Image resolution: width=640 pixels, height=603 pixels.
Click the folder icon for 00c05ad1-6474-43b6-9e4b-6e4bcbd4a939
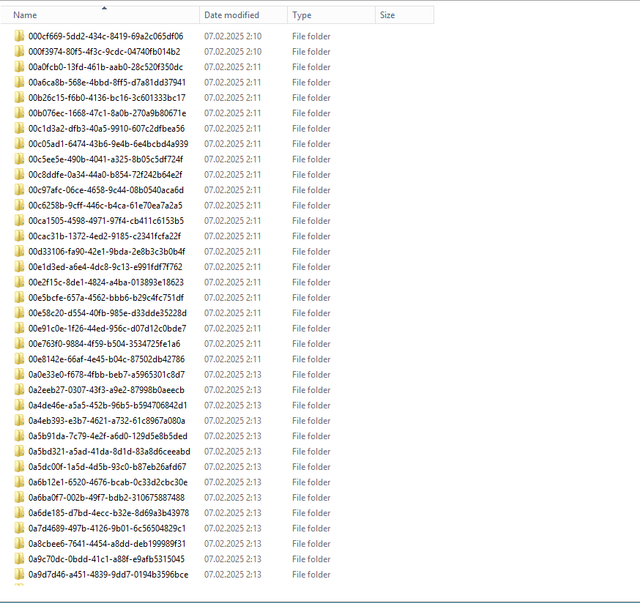point(19,144)
